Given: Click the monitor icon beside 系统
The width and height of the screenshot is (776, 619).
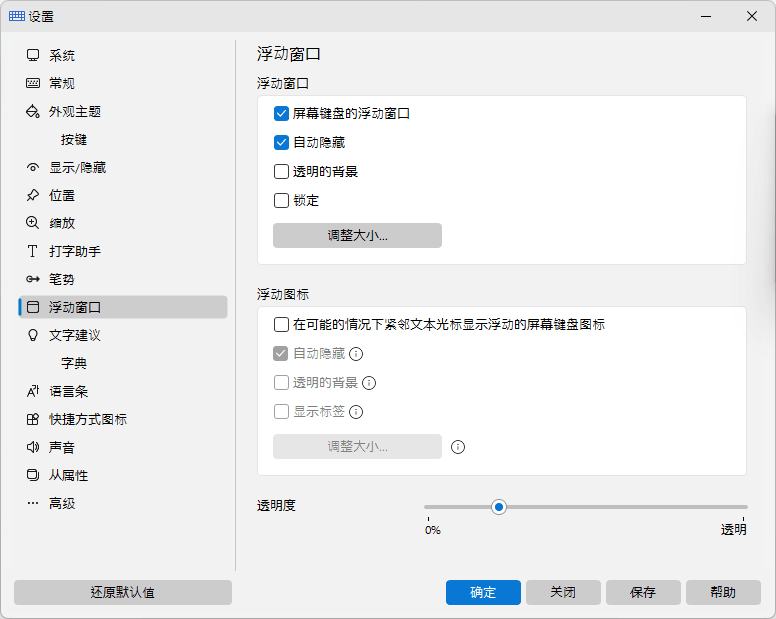Looking at the screenshot, I should point(33,55).
